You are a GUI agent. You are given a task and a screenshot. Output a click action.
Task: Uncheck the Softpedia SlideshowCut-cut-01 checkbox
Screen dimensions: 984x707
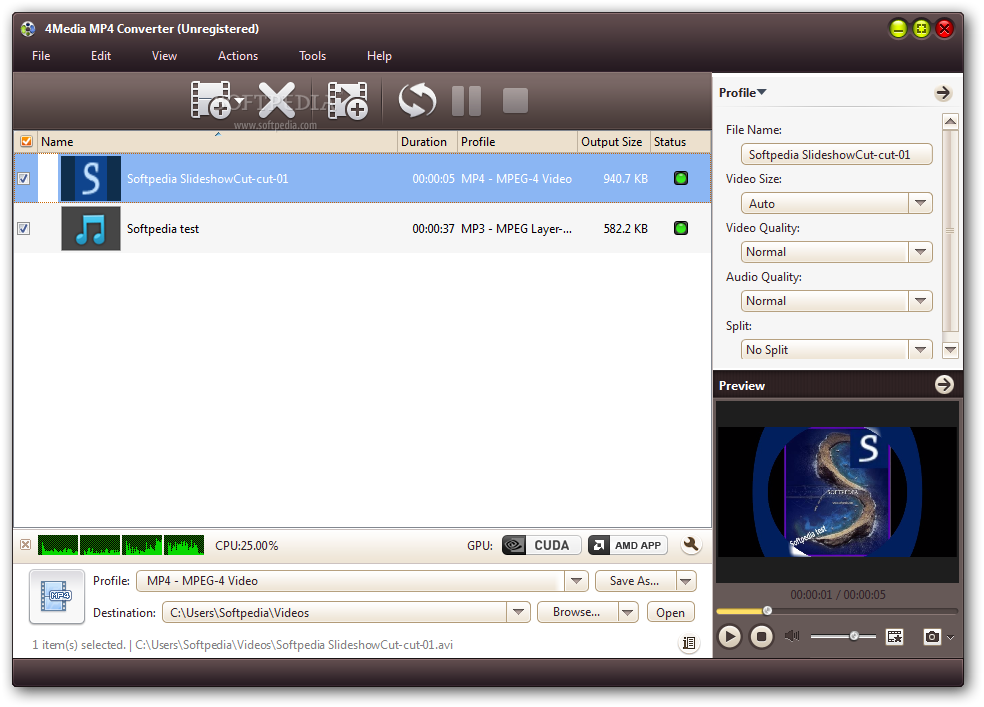[24, 179]
